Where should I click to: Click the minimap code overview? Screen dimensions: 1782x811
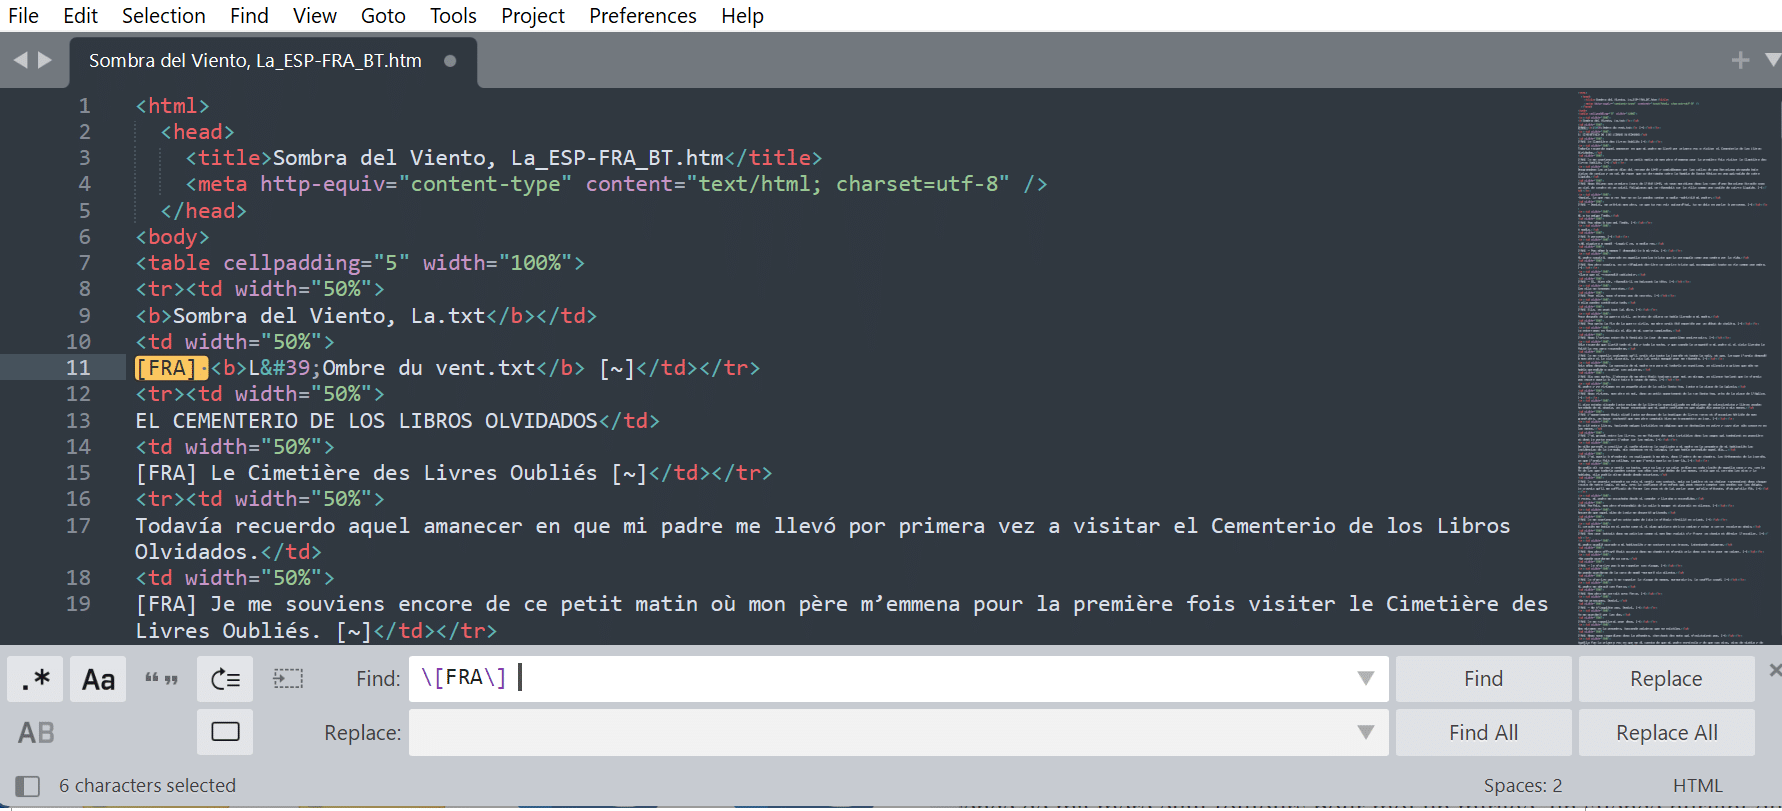pyautogui.click(x=1672, y=367)
